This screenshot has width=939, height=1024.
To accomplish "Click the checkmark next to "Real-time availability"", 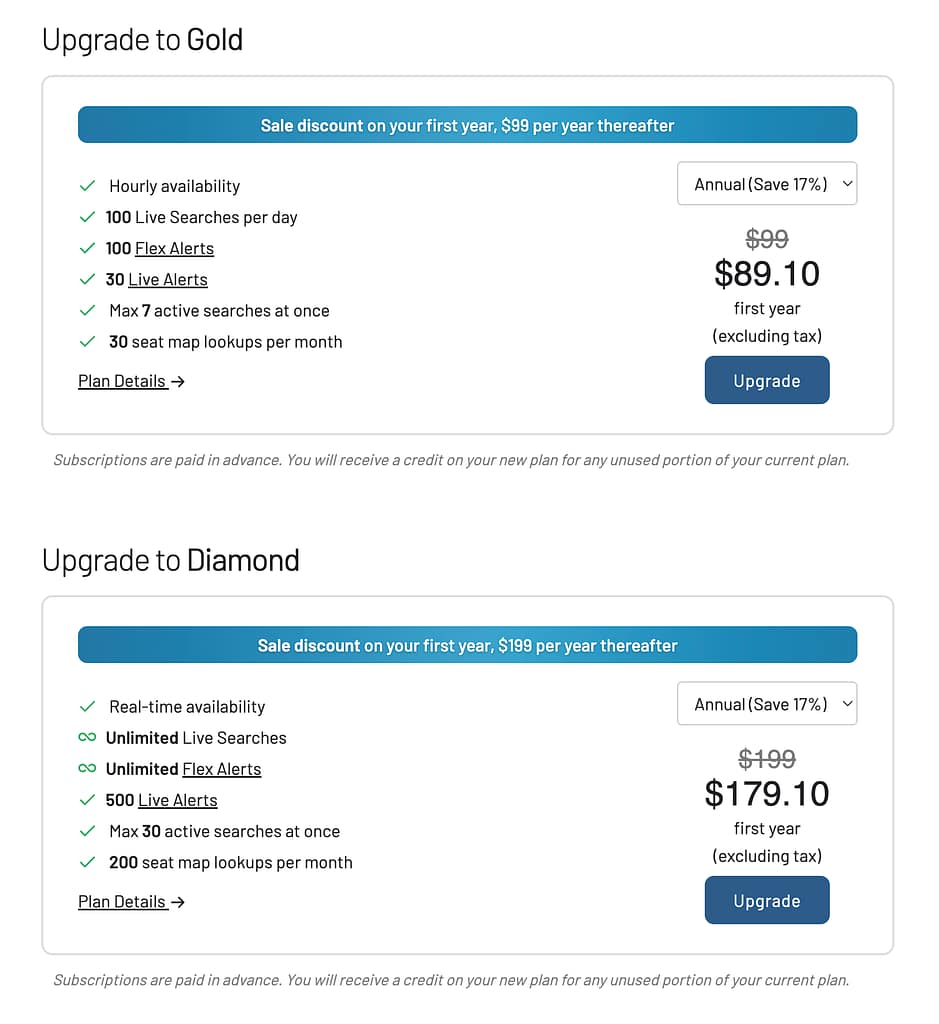I will 87,706.
